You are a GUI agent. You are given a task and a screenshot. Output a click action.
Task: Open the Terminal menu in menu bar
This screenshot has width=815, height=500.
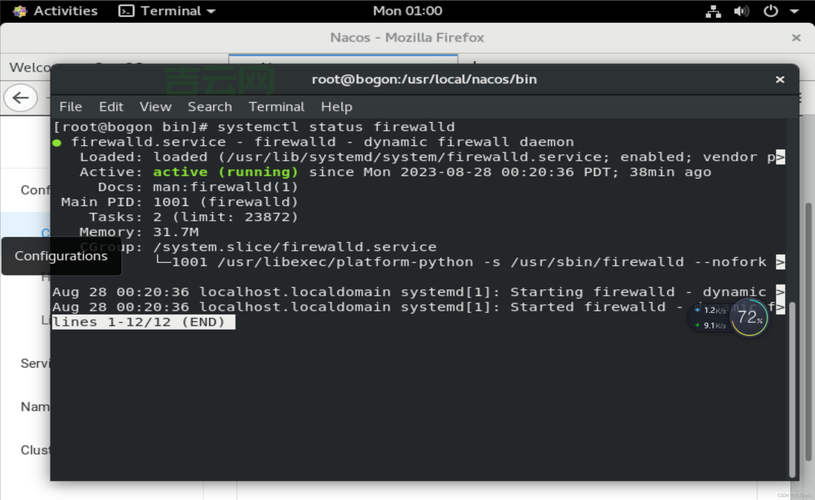276,107
